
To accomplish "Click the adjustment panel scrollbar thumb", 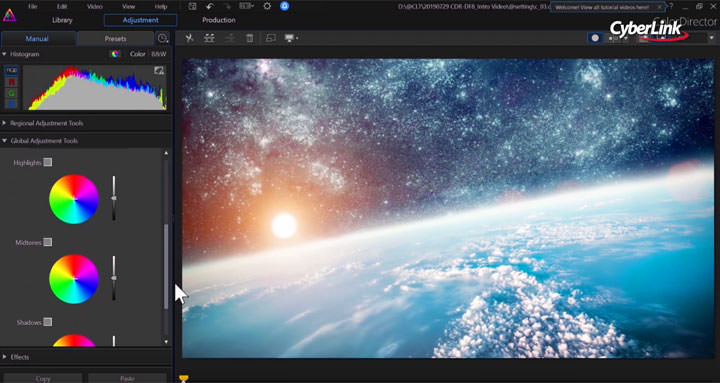I will coord(166,266).
